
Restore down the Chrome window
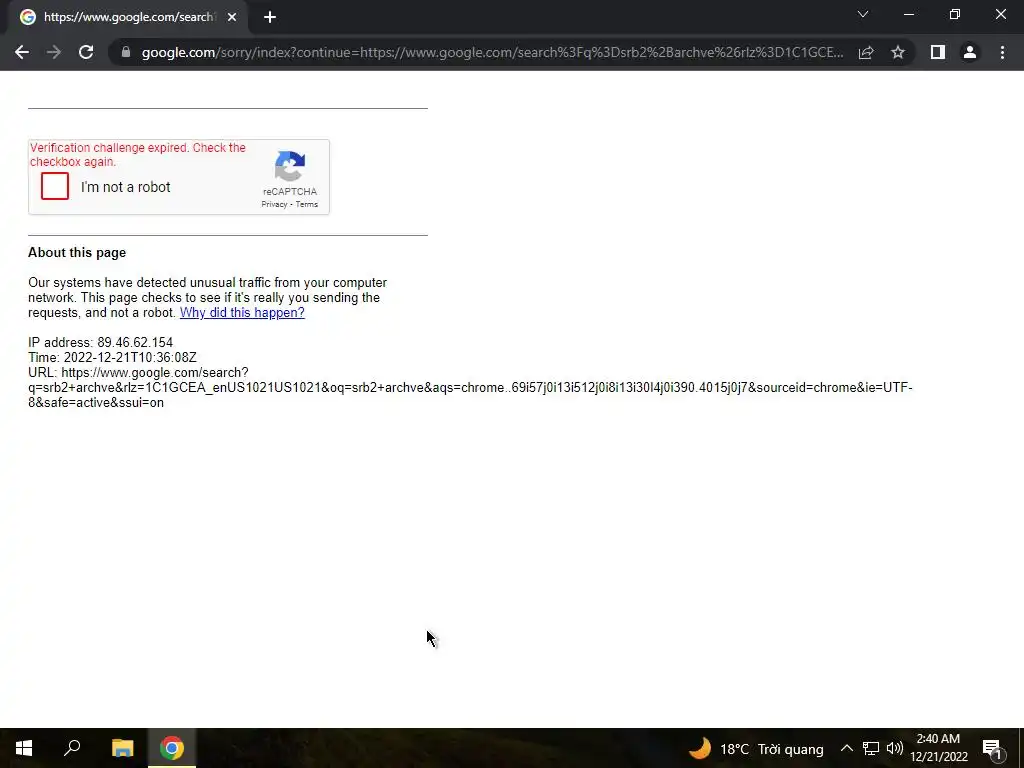click(955, 14)
